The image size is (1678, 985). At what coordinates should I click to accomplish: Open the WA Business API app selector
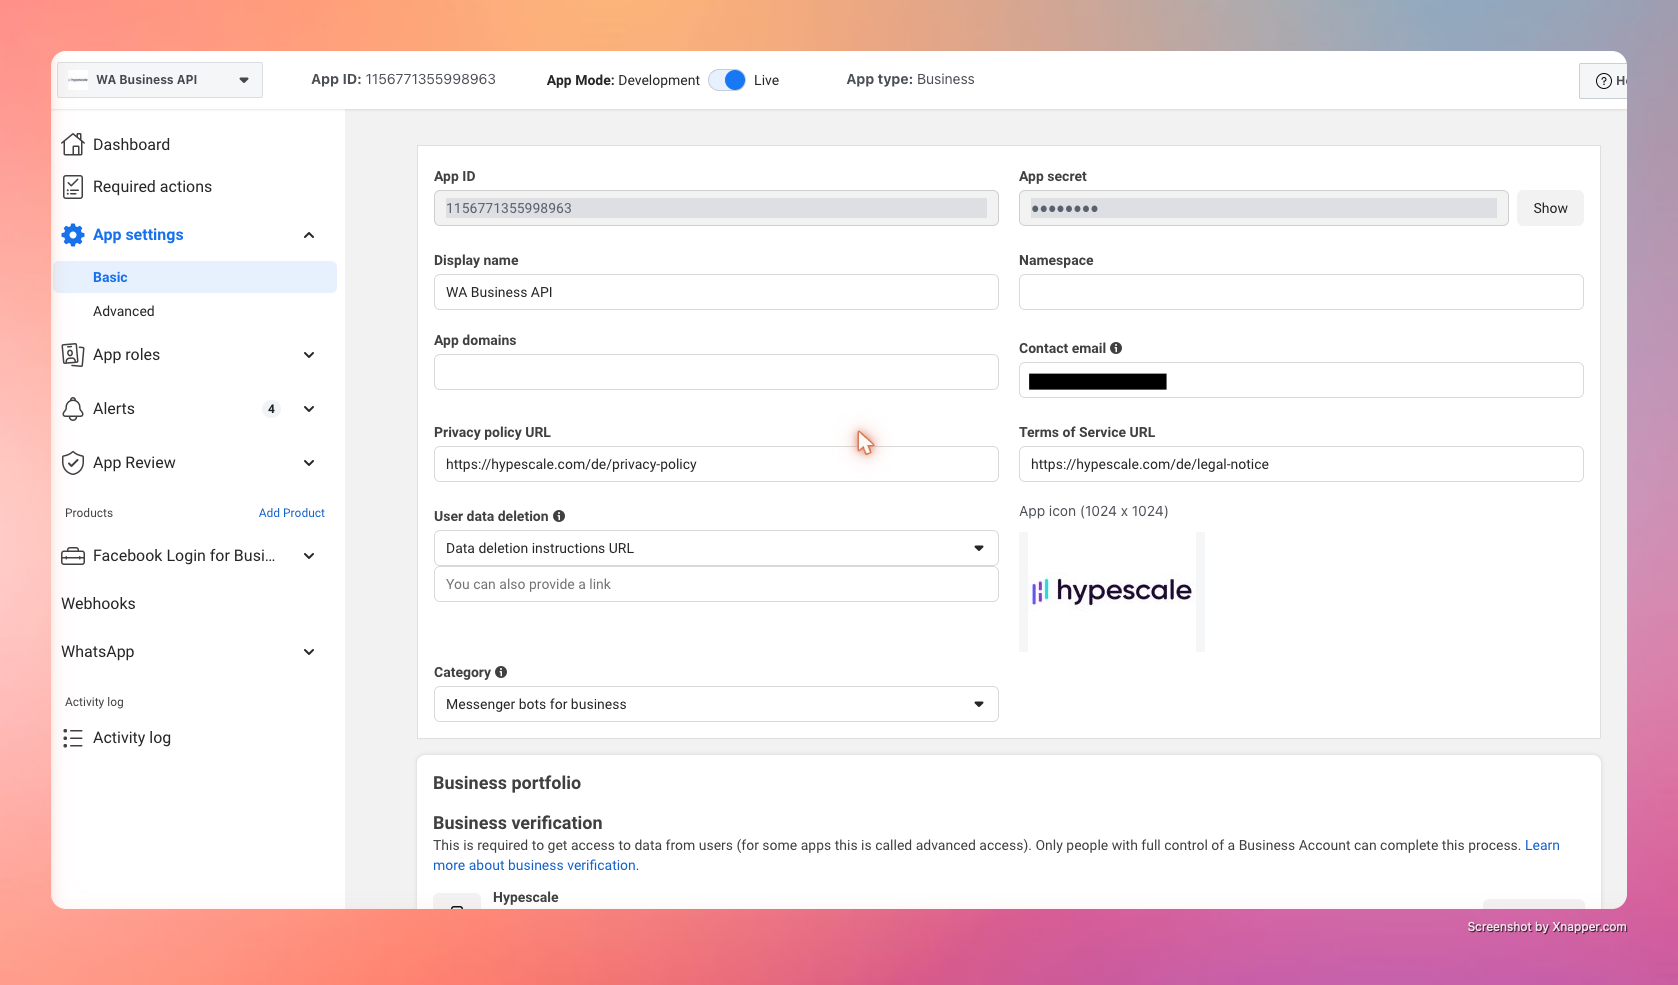(160, 80)
